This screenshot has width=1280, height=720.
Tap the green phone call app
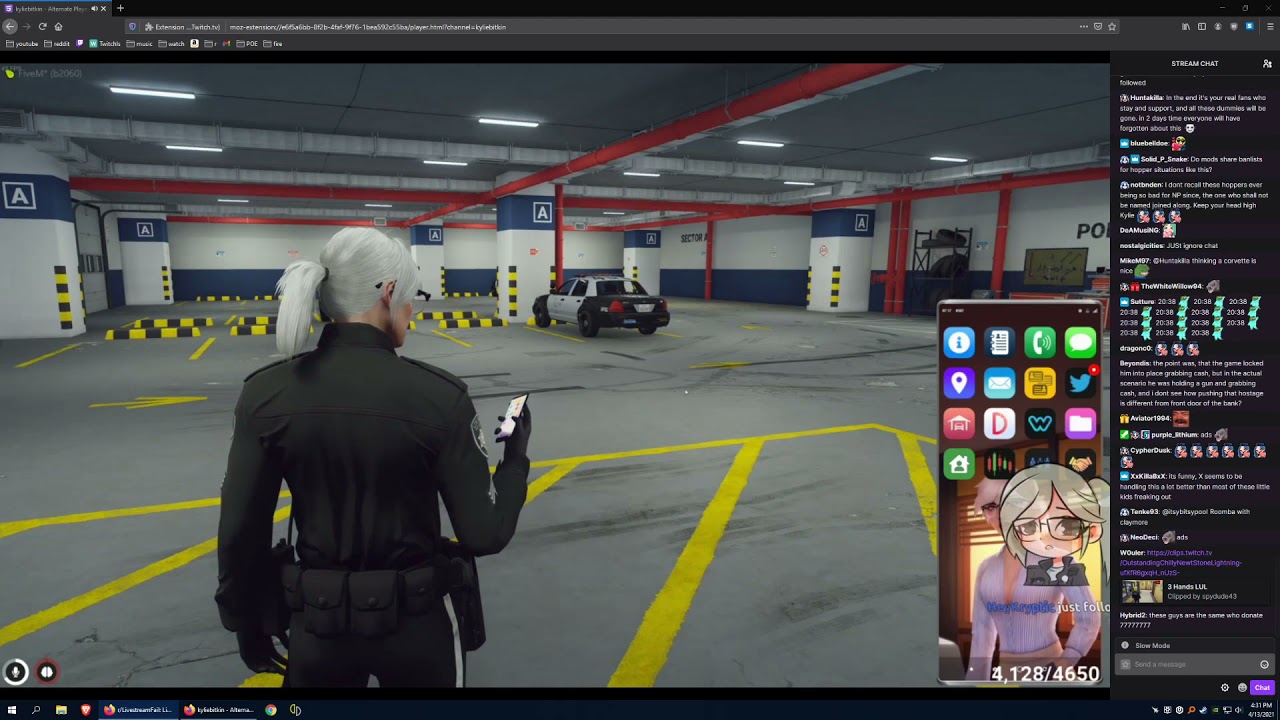click(x=1040, y=343)
